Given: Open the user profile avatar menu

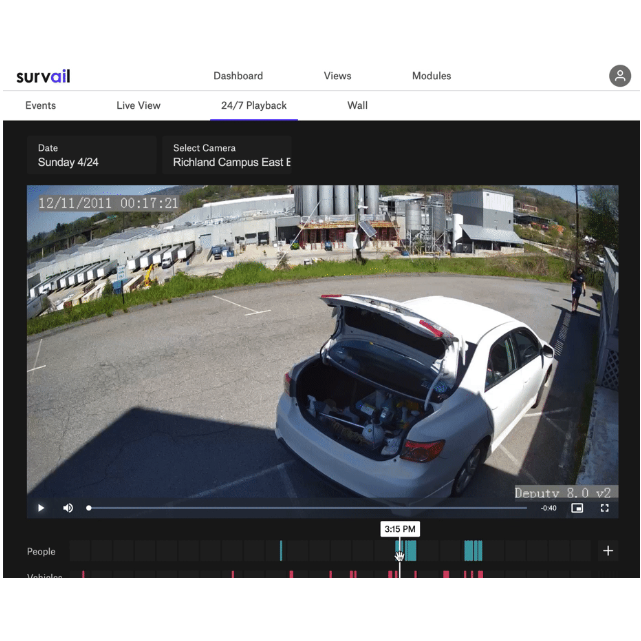Looking at the screenshot, I should click(620, 76).
